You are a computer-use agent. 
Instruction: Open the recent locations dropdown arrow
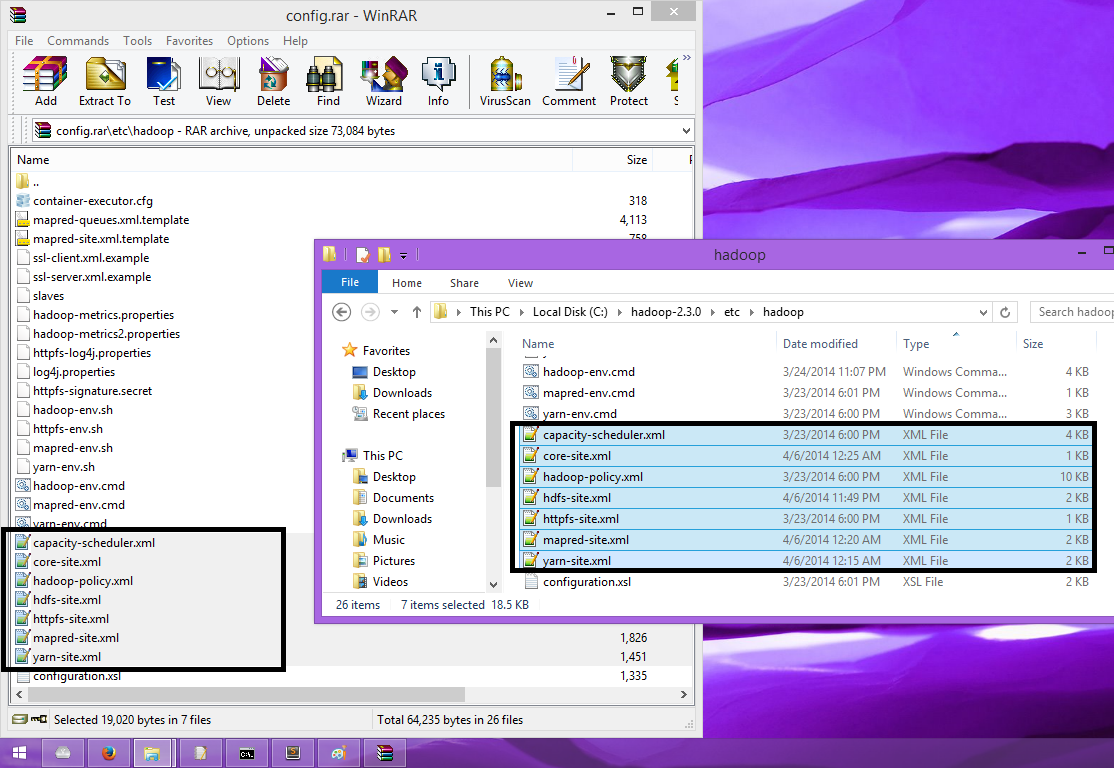coord(394,312)
